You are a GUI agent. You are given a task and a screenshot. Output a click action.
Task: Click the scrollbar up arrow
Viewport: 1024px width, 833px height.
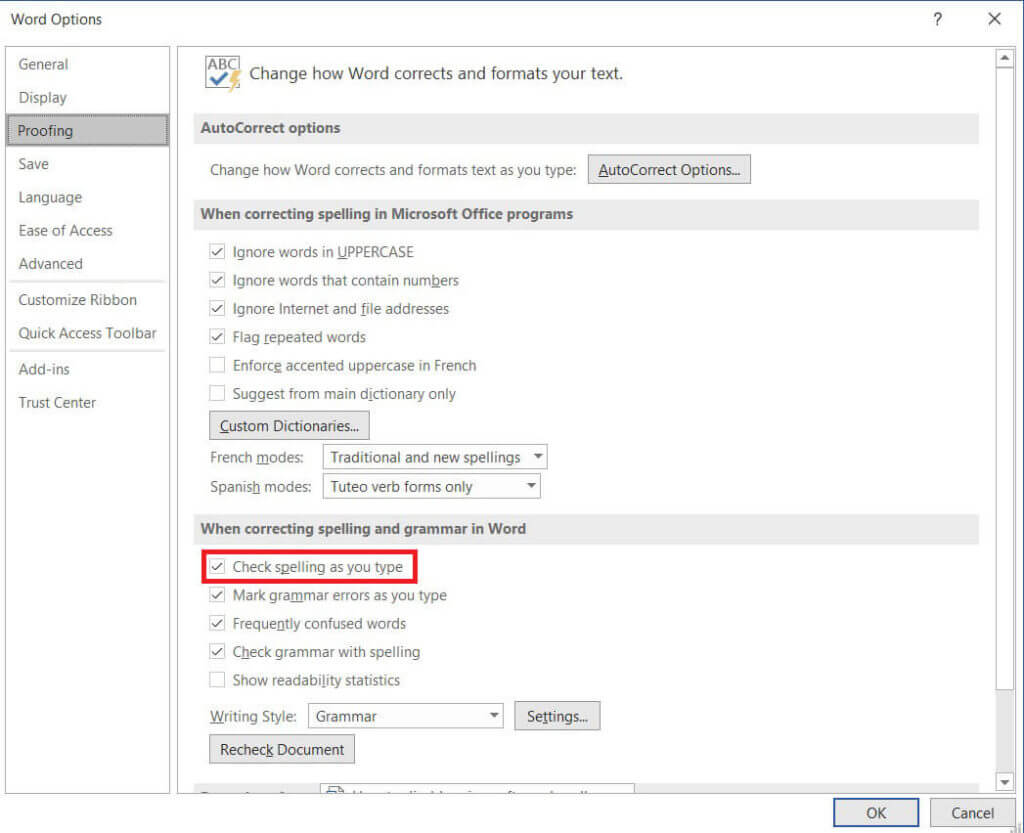(x=1004, y=59)
